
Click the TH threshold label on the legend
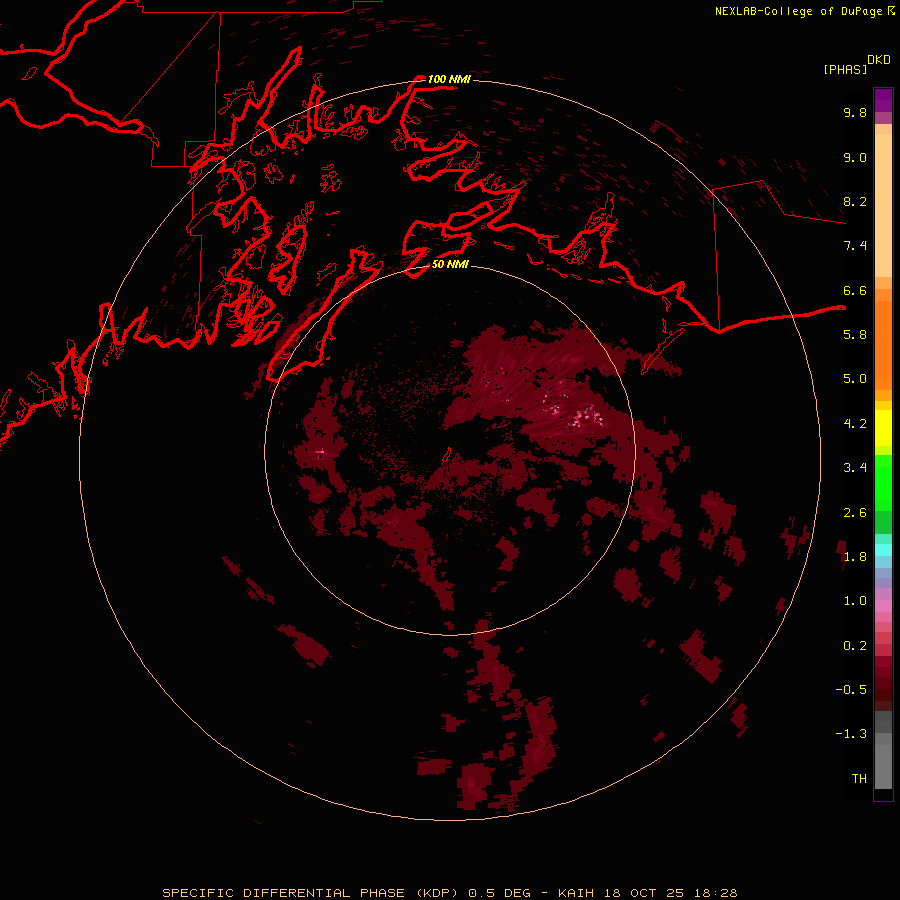(x=859, y=779)
